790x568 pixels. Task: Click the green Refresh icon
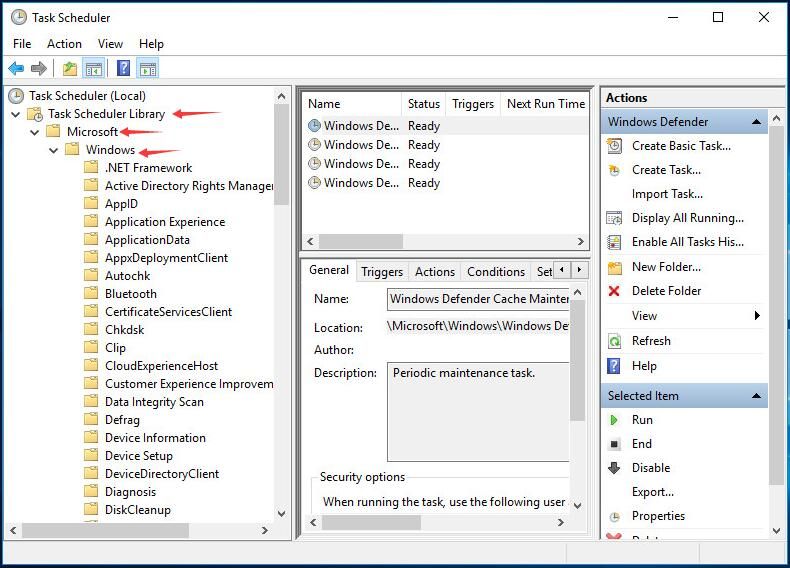tap(614, 341)
